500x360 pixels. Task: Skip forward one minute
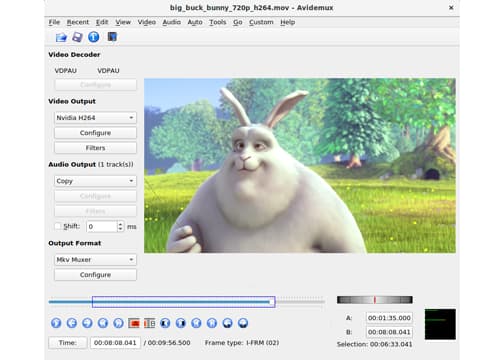(243, 323)
